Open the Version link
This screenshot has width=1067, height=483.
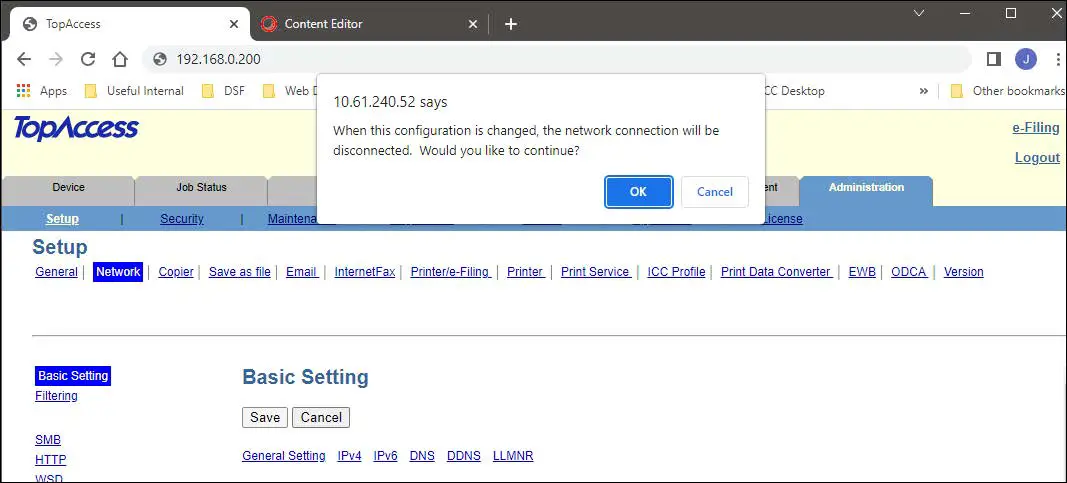(964, 271)
